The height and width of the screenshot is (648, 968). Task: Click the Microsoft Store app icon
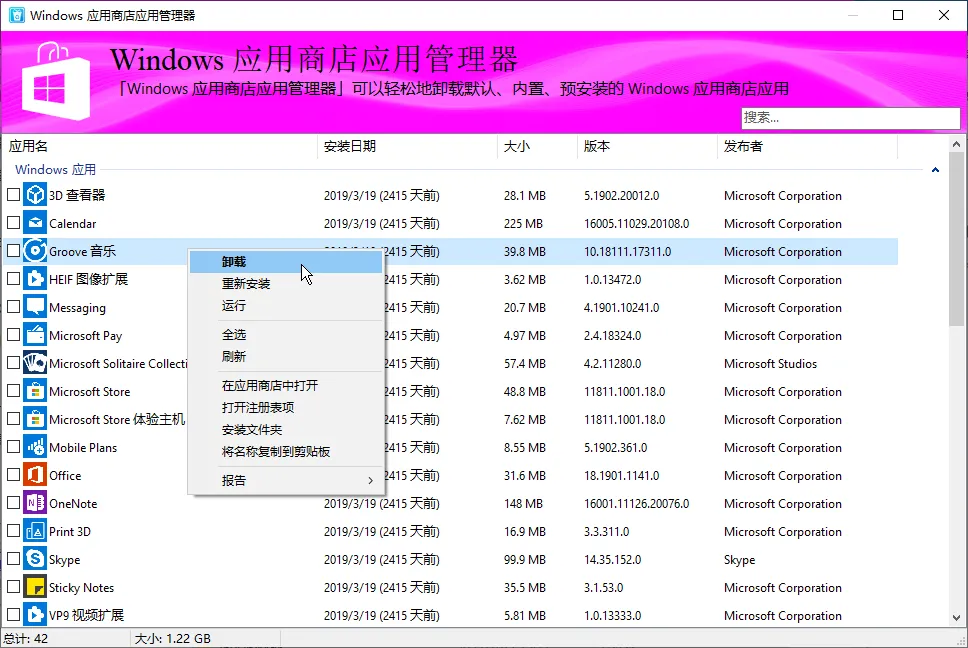tap(35, 391)
